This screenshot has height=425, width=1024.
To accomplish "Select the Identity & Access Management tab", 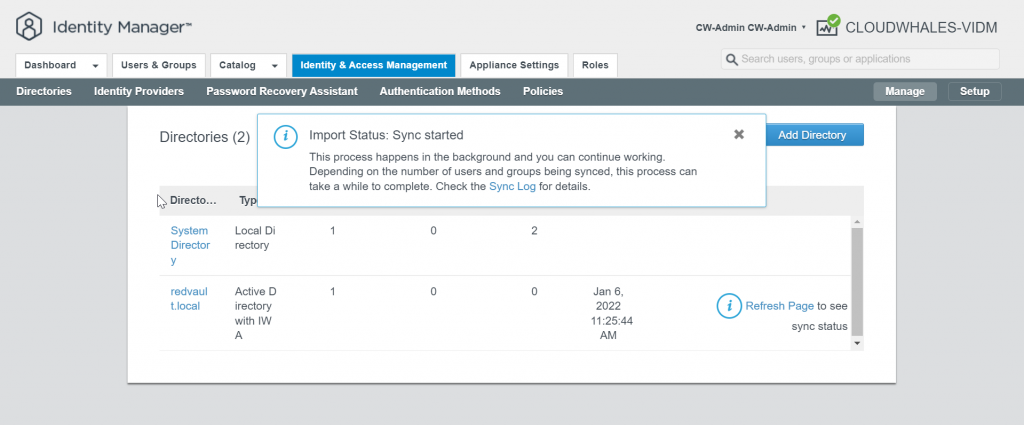I will 374,65.
